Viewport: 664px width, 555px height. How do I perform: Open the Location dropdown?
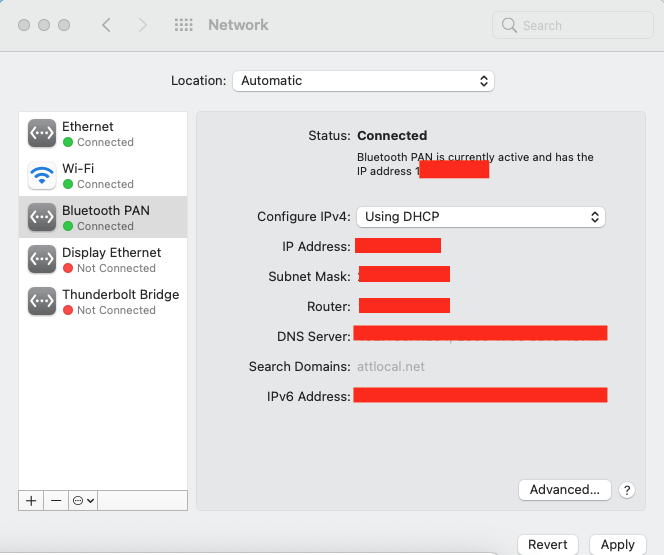(x=363, y=81)
